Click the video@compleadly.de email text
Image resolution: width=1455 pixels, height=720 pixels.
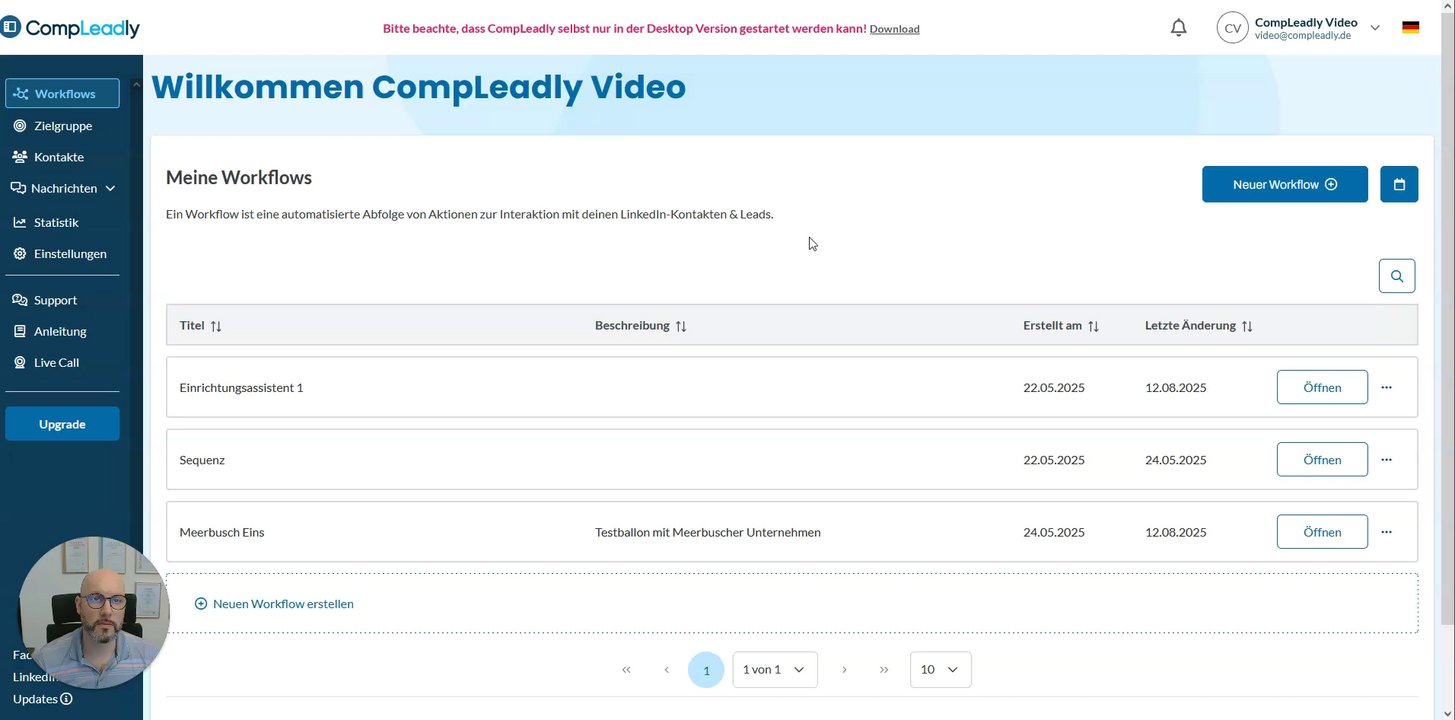1305,35
